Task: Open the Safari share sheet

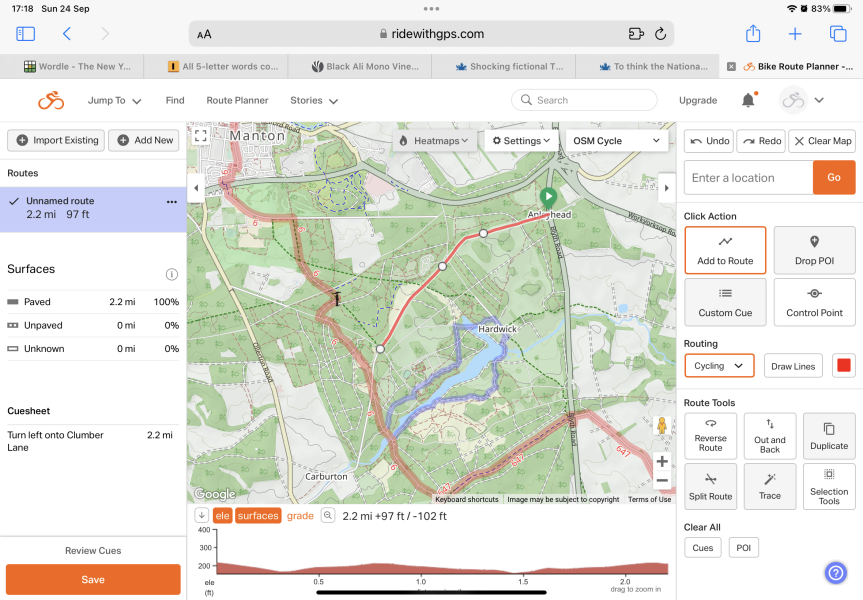Action: 752,34
